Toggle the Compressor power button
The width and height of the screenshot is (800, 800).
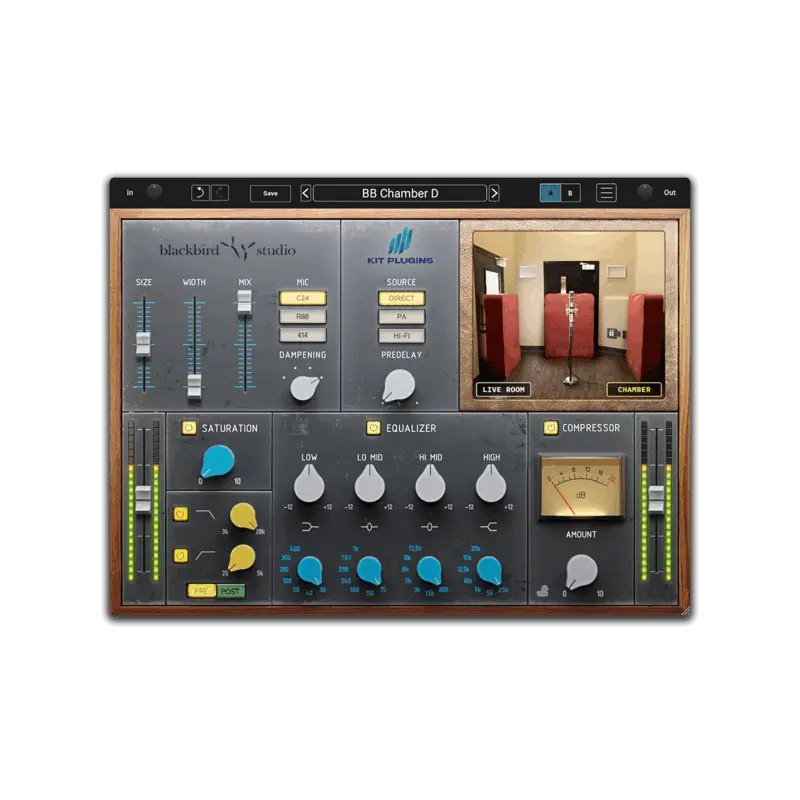[550, 428]
